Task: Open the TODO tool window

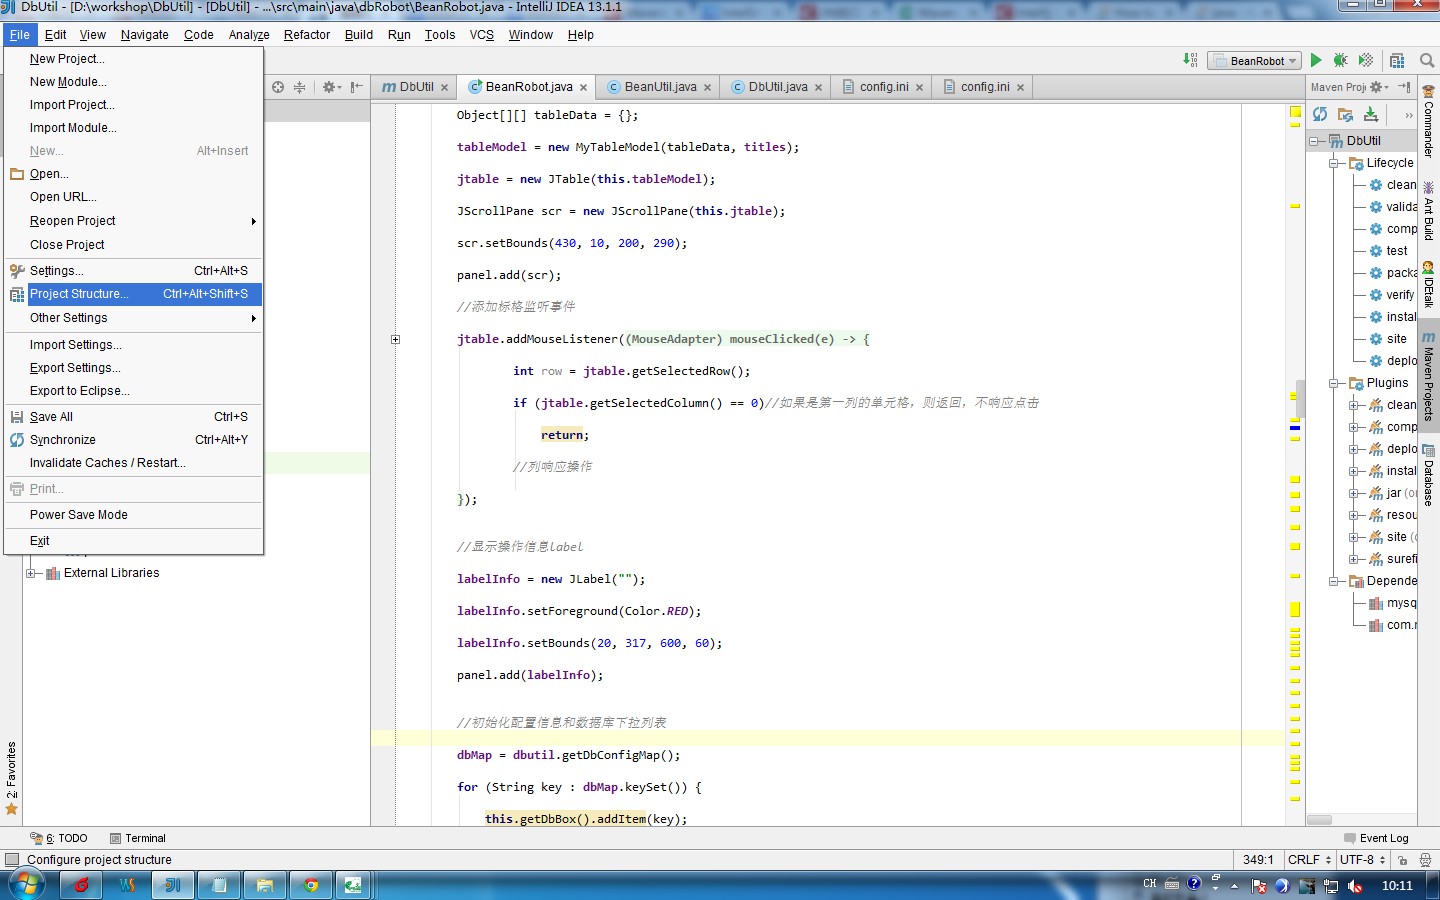Action: [59, 838]
